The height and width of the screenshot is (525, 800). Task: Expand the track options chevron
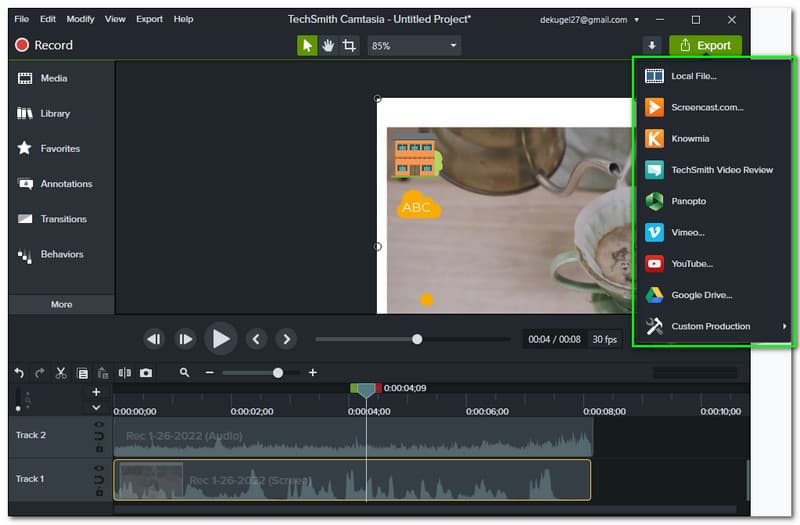[96, 408]
